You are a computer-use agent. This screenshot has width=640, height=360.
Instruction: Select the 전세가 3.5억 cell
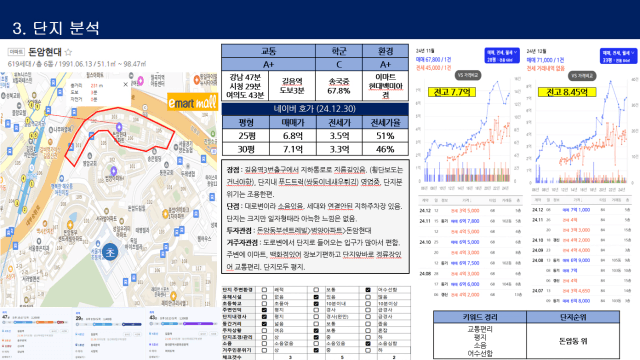[x=339, y=136]
